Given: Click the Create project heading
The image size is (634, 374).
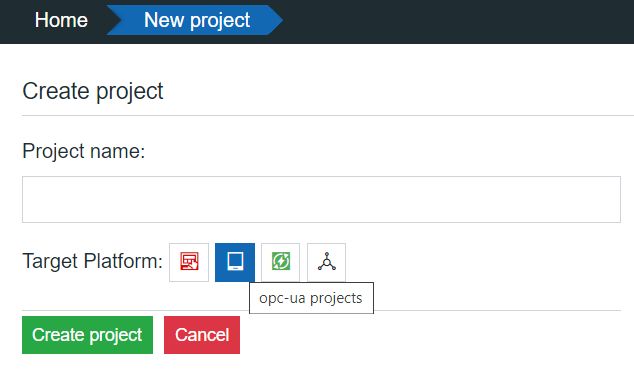Looking at the screenshot, I should tap(93, 91).
